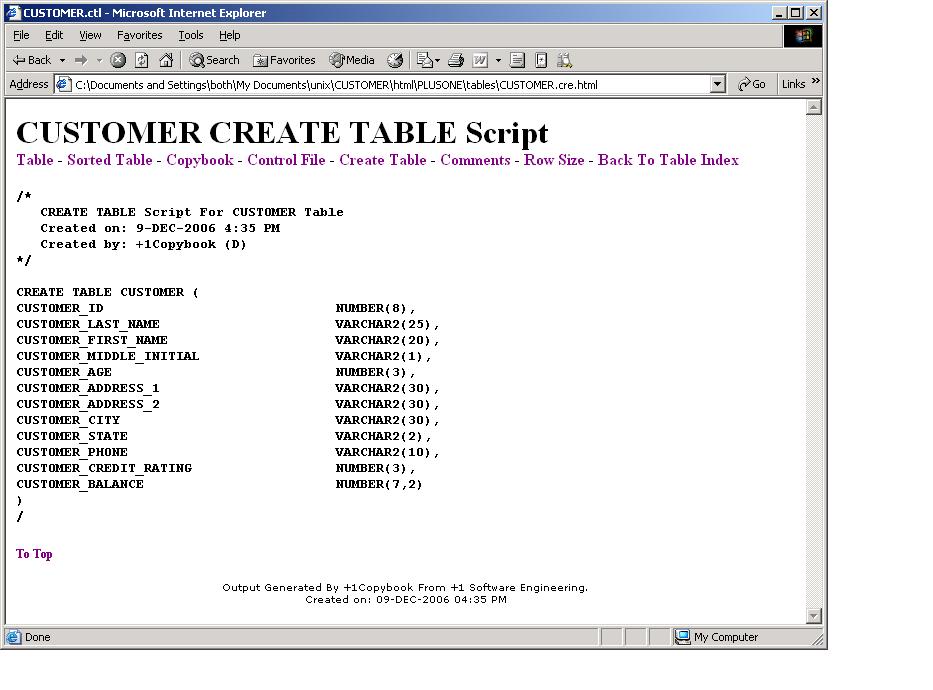
Task: Click the scrollbar down arrow
Action: (813, 616)
